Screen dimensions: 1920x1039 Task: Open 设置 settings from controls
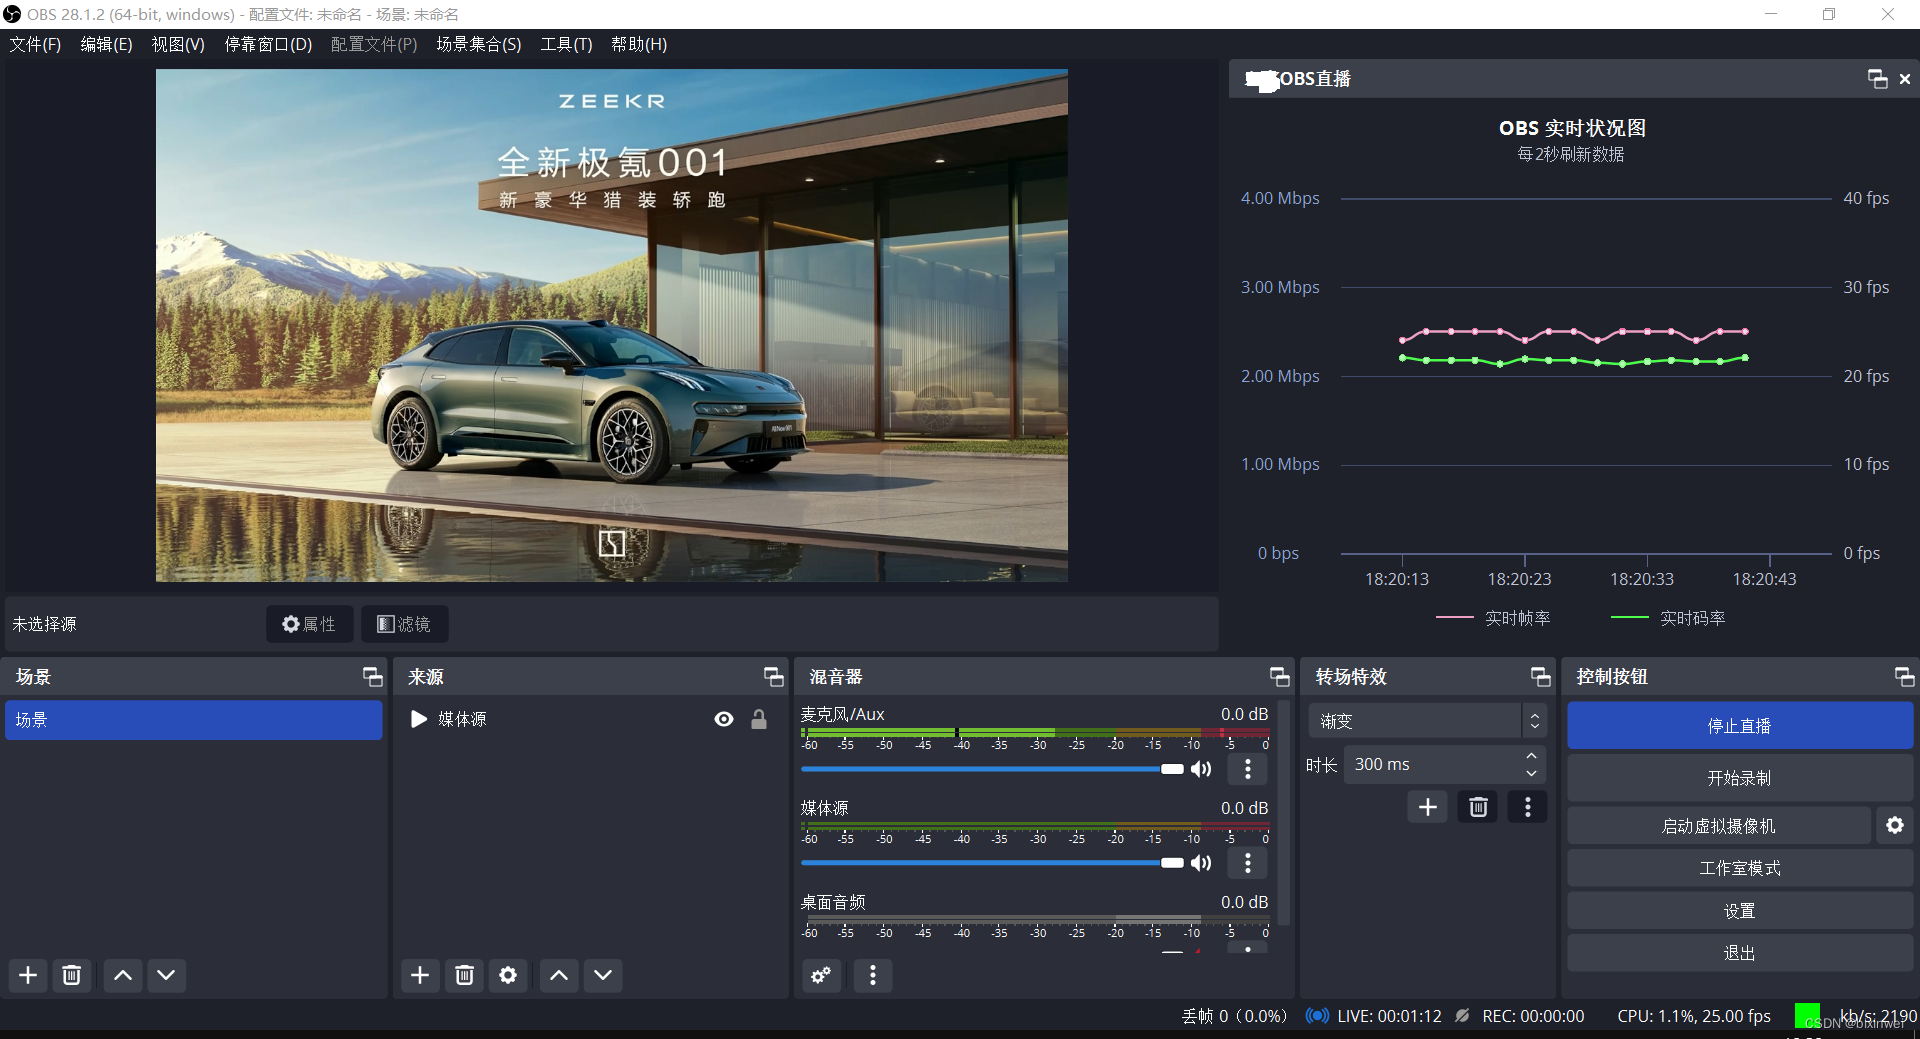click(x=1740, y=911)
